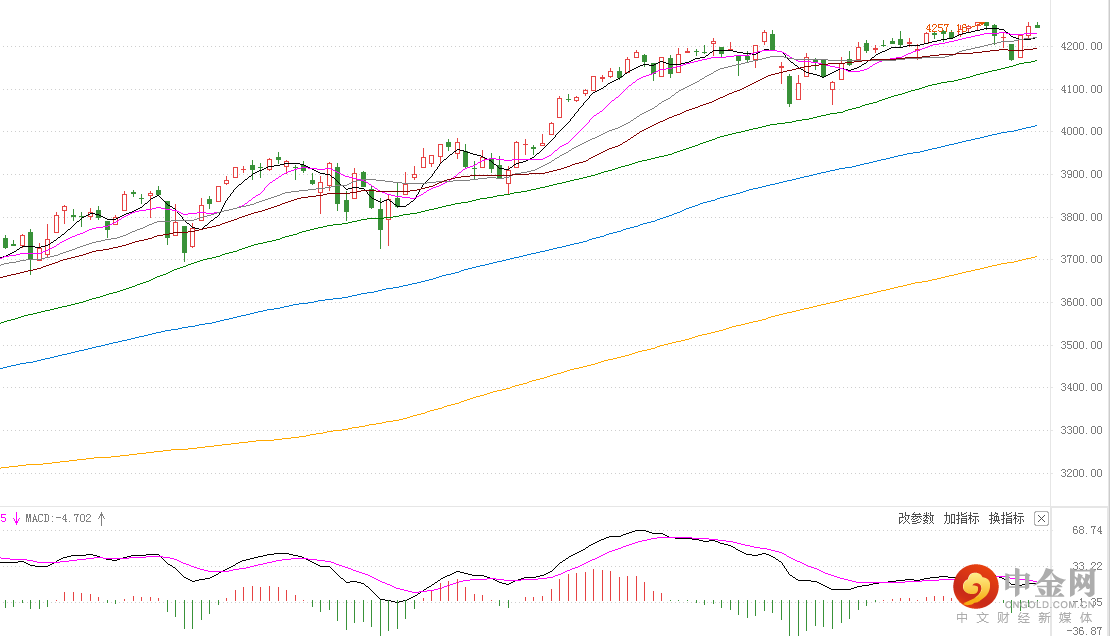Open 换指标 to switch indicator
Screen dimensions: 1110x636
tap(1006, 518)
